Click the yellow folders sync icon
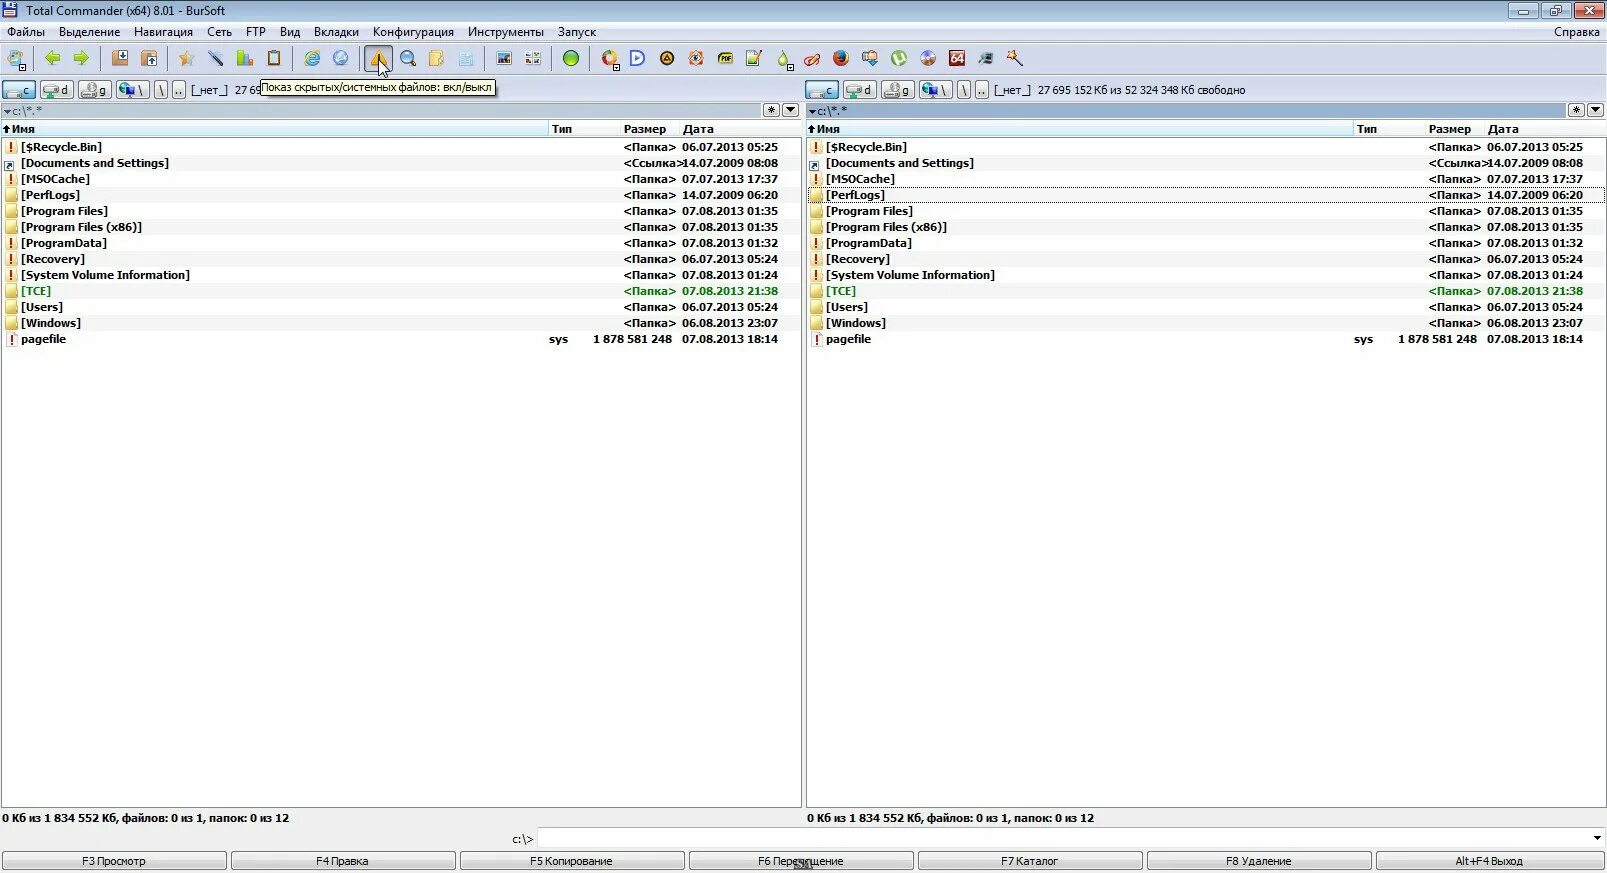 pyautogui.click(x=436, y=58)
